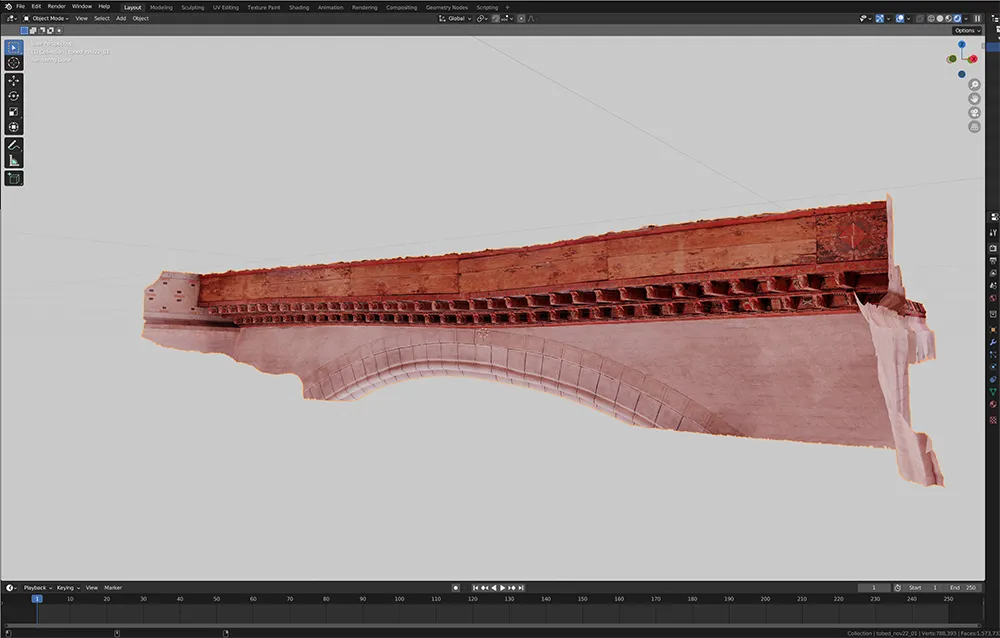
Task: Select the Cursor tool
Action: (14, 63)
